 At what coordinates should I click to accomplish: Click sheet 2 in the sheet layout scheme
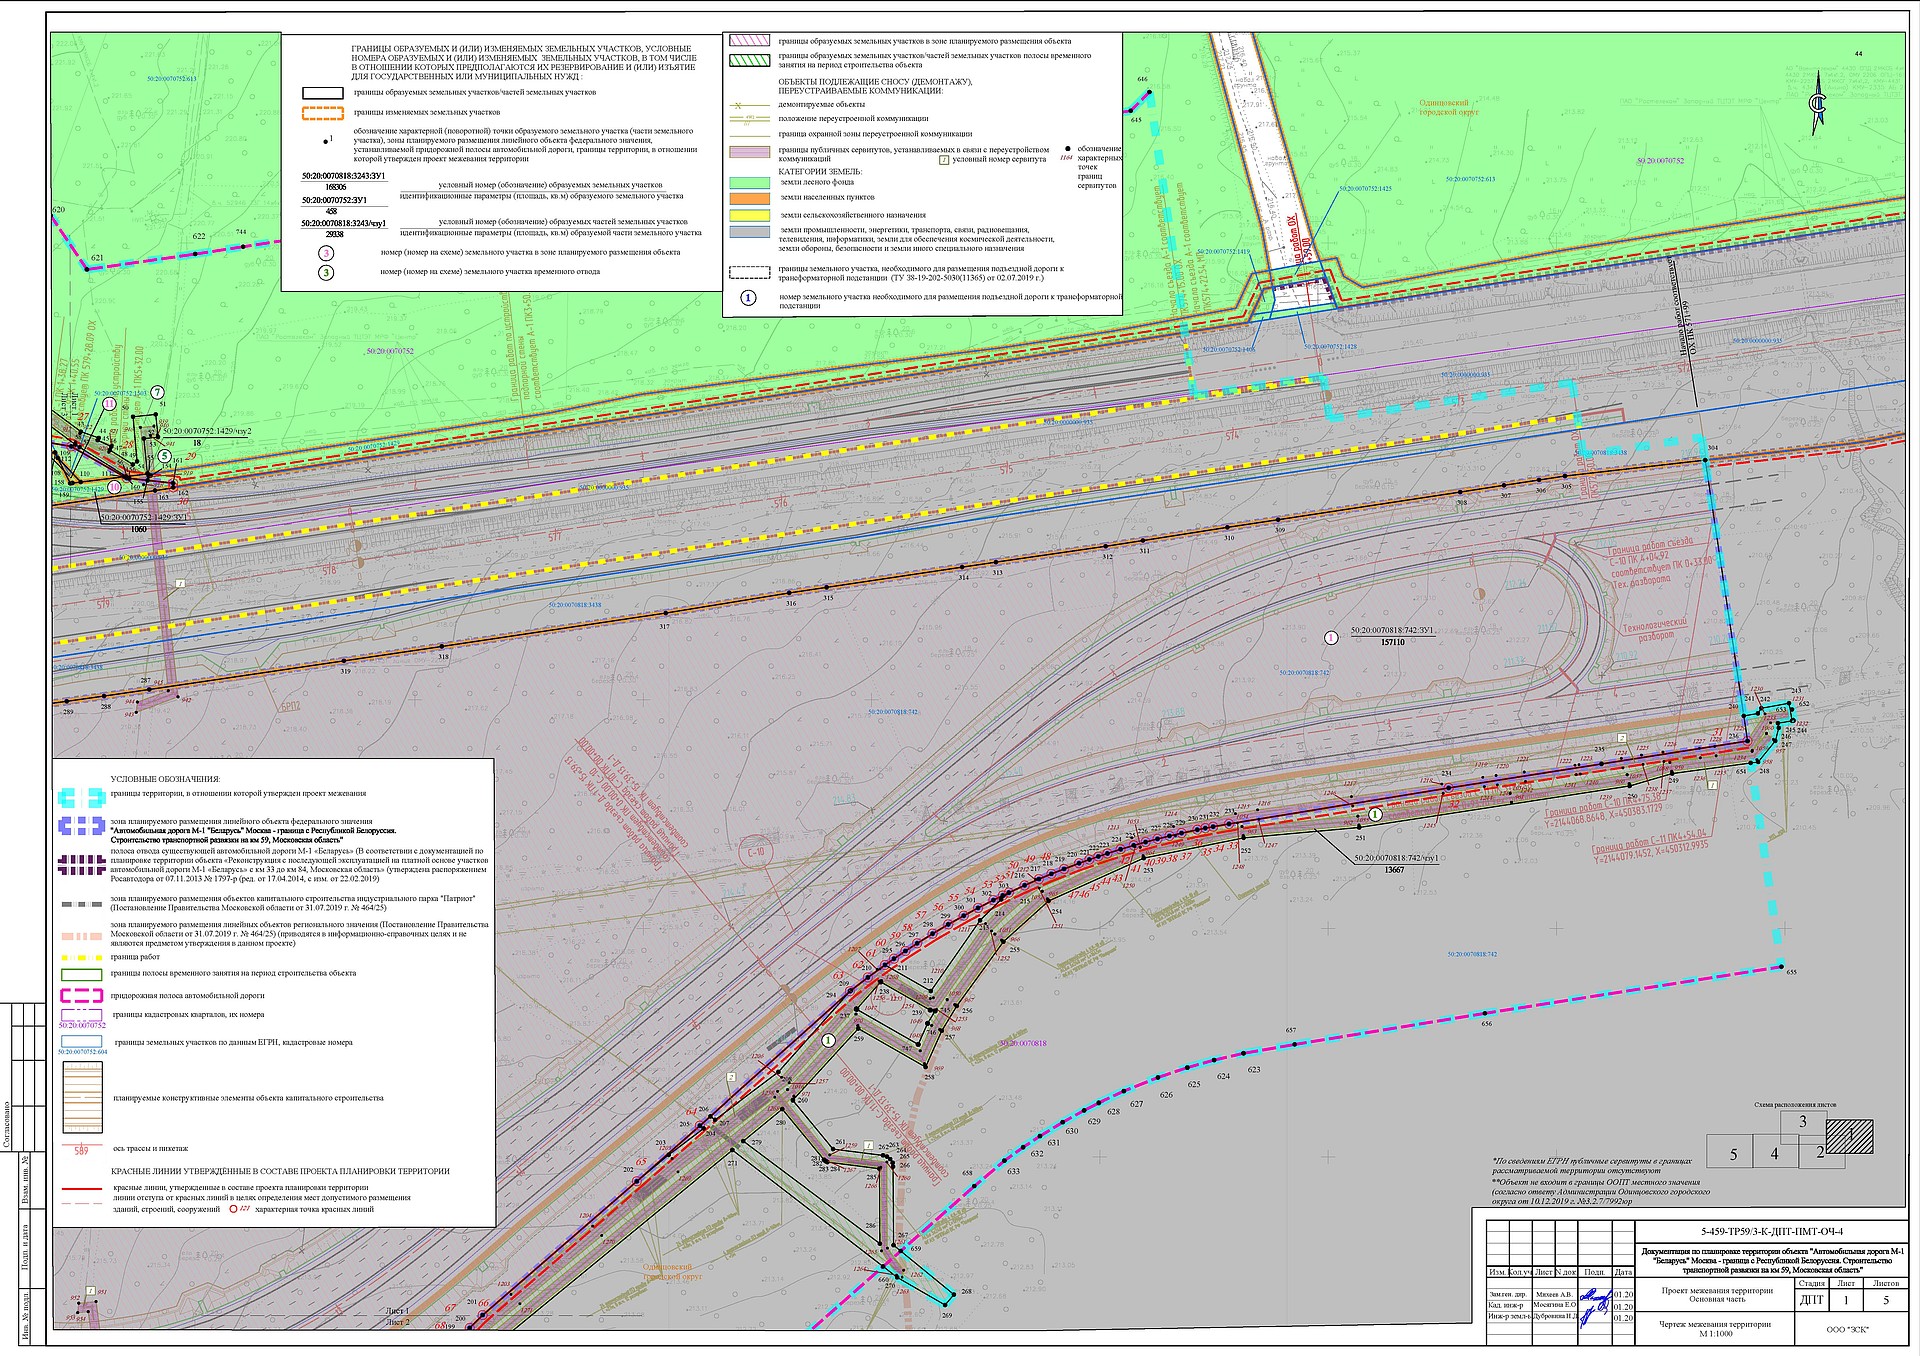(x=1819, y=1152)
